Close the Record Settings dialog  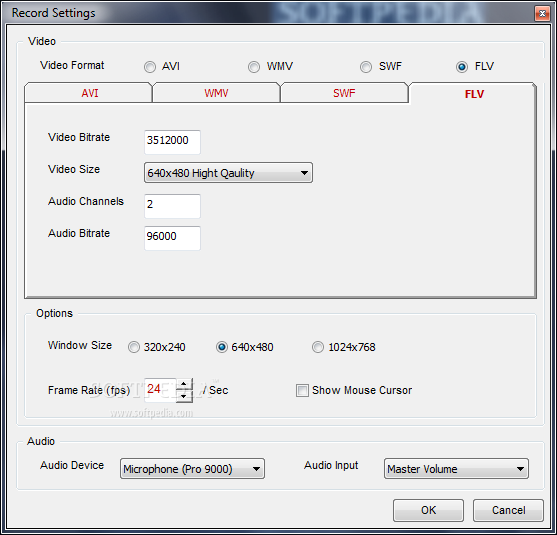(542, 13)
